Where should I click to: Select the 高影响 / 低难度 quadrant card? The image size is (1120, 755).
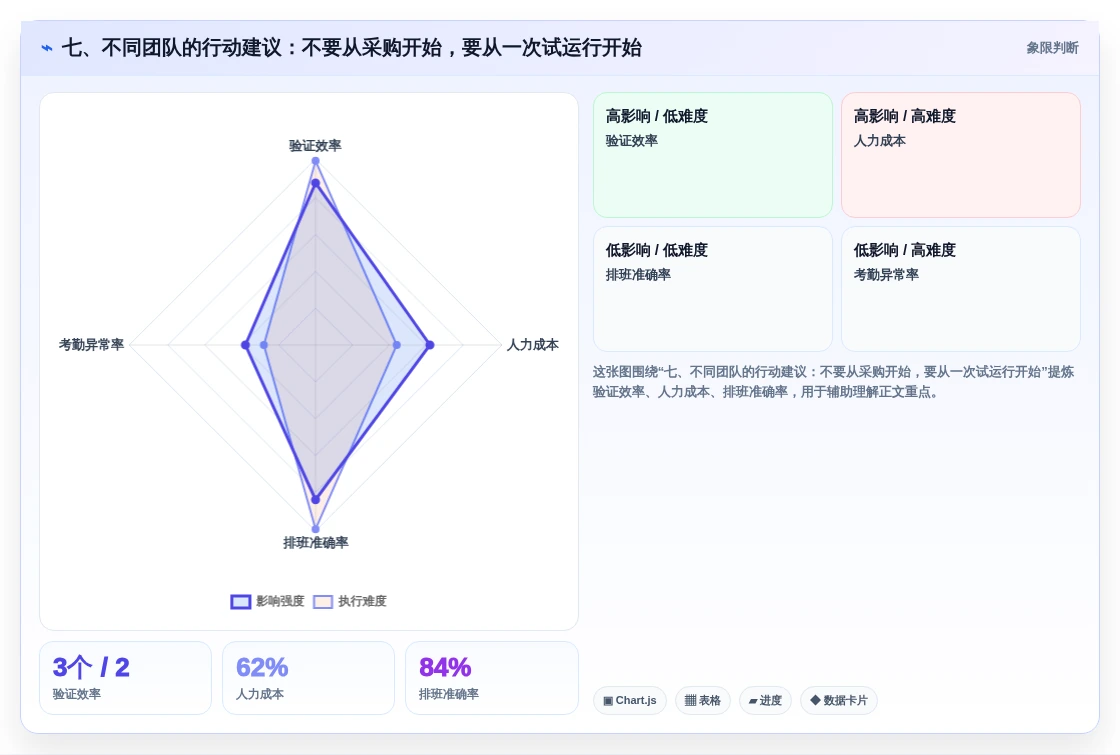pyautogui.click(x=713, y=155)
